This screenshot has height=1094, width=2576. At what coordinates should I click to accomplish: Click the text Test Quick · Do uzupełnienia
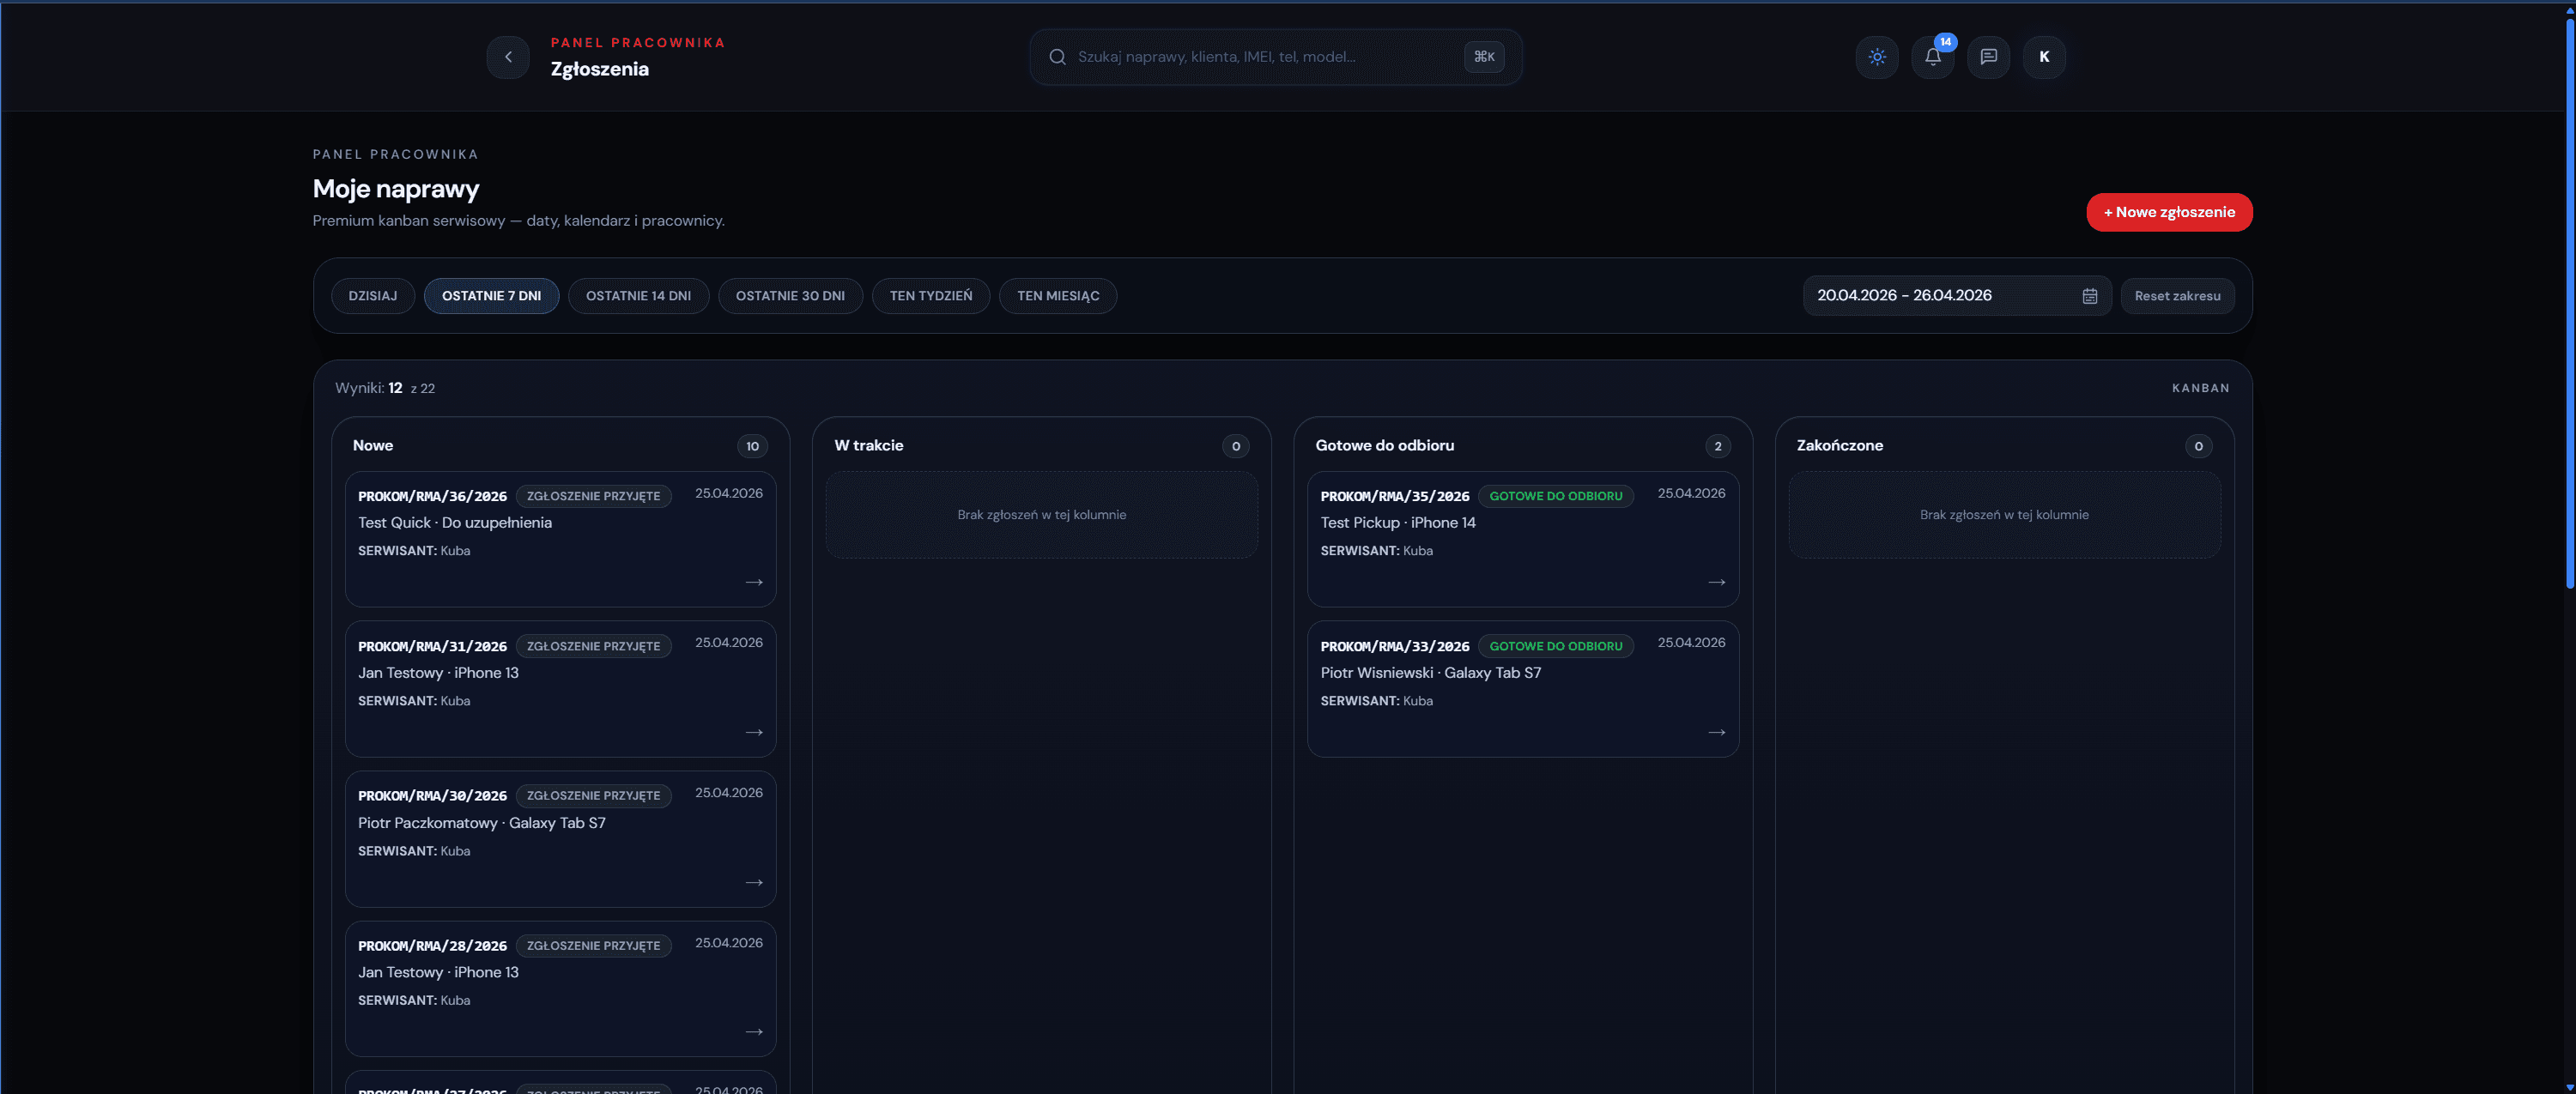click(455, 522)
